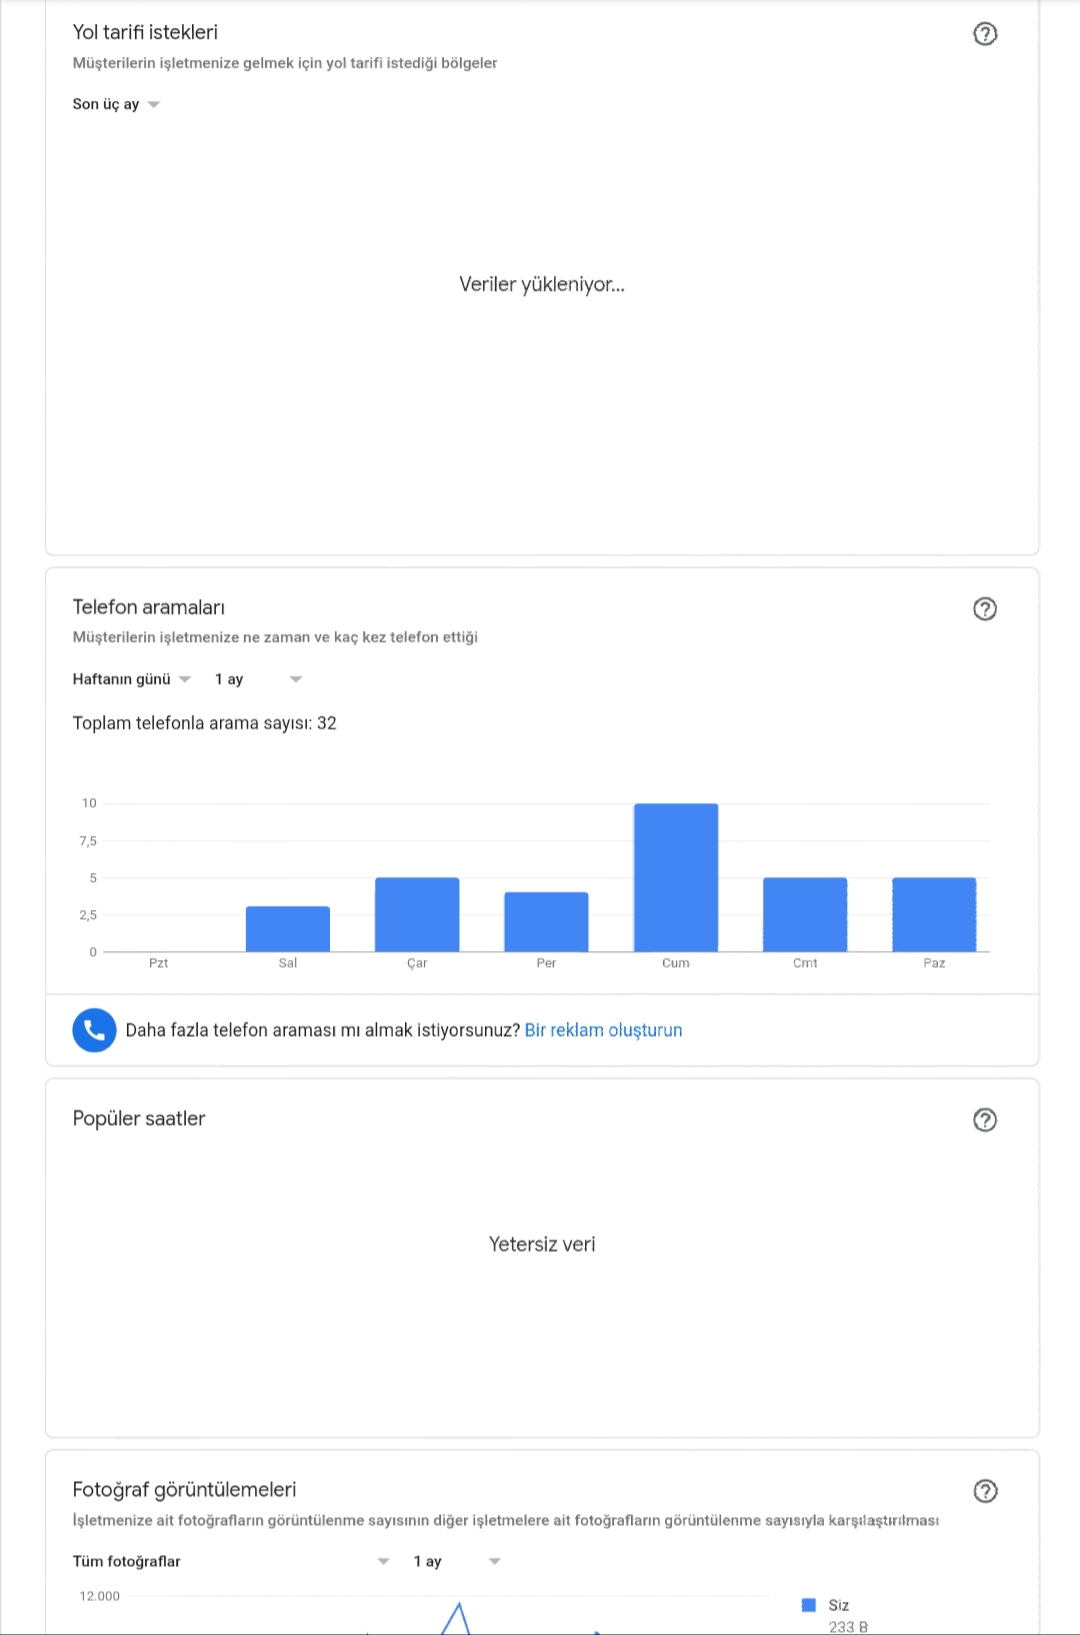Click the Per bar in the chart
Screen dimensions: 1080x1635
tap(546, 922)
